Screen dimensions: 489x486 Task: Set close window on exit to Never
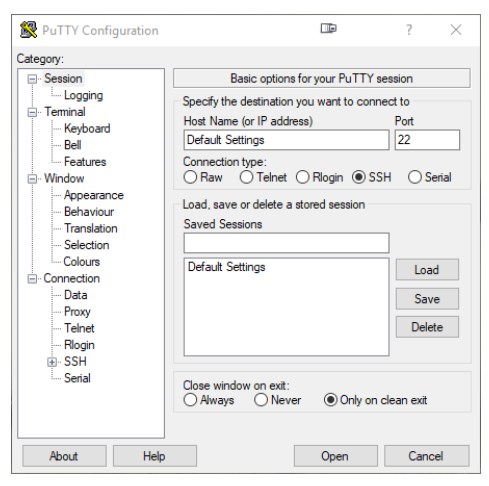tap(261, 399)
